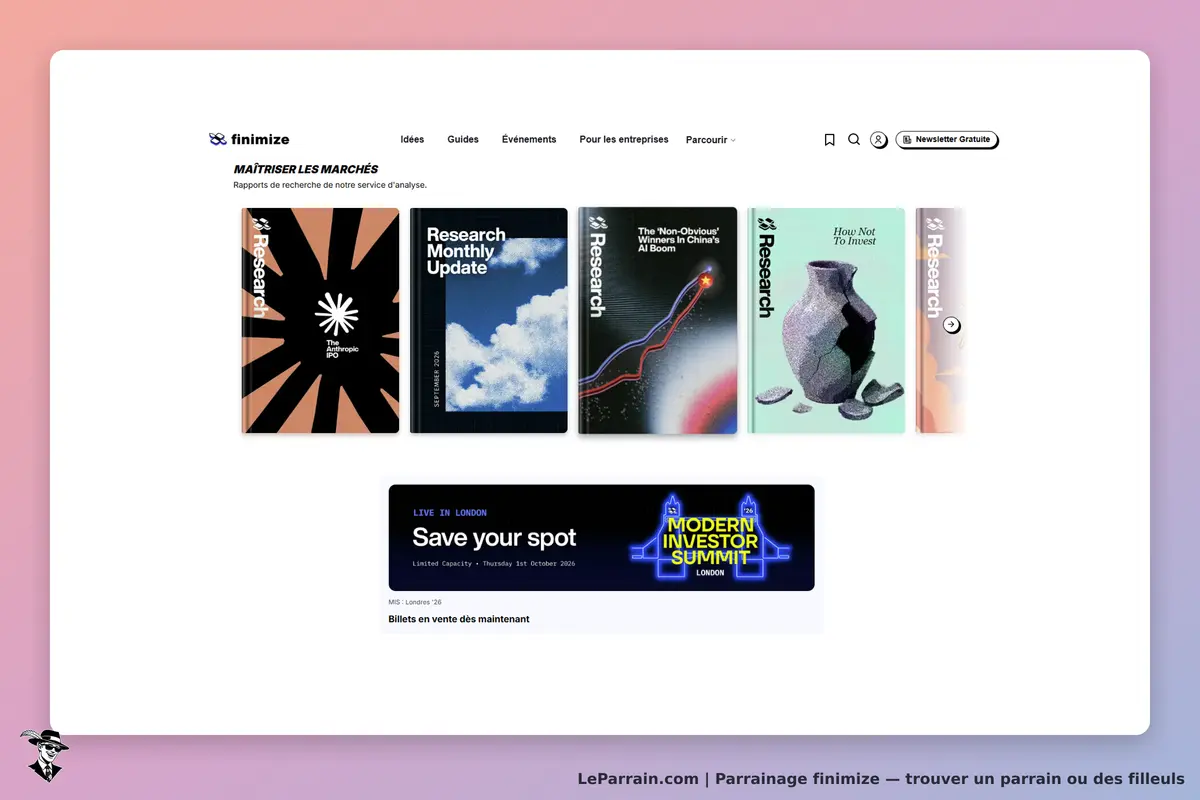Image resolution: width=1200 pixels, height=800 pixels.
Task: Open the Idées menu item
Action: 412,140
